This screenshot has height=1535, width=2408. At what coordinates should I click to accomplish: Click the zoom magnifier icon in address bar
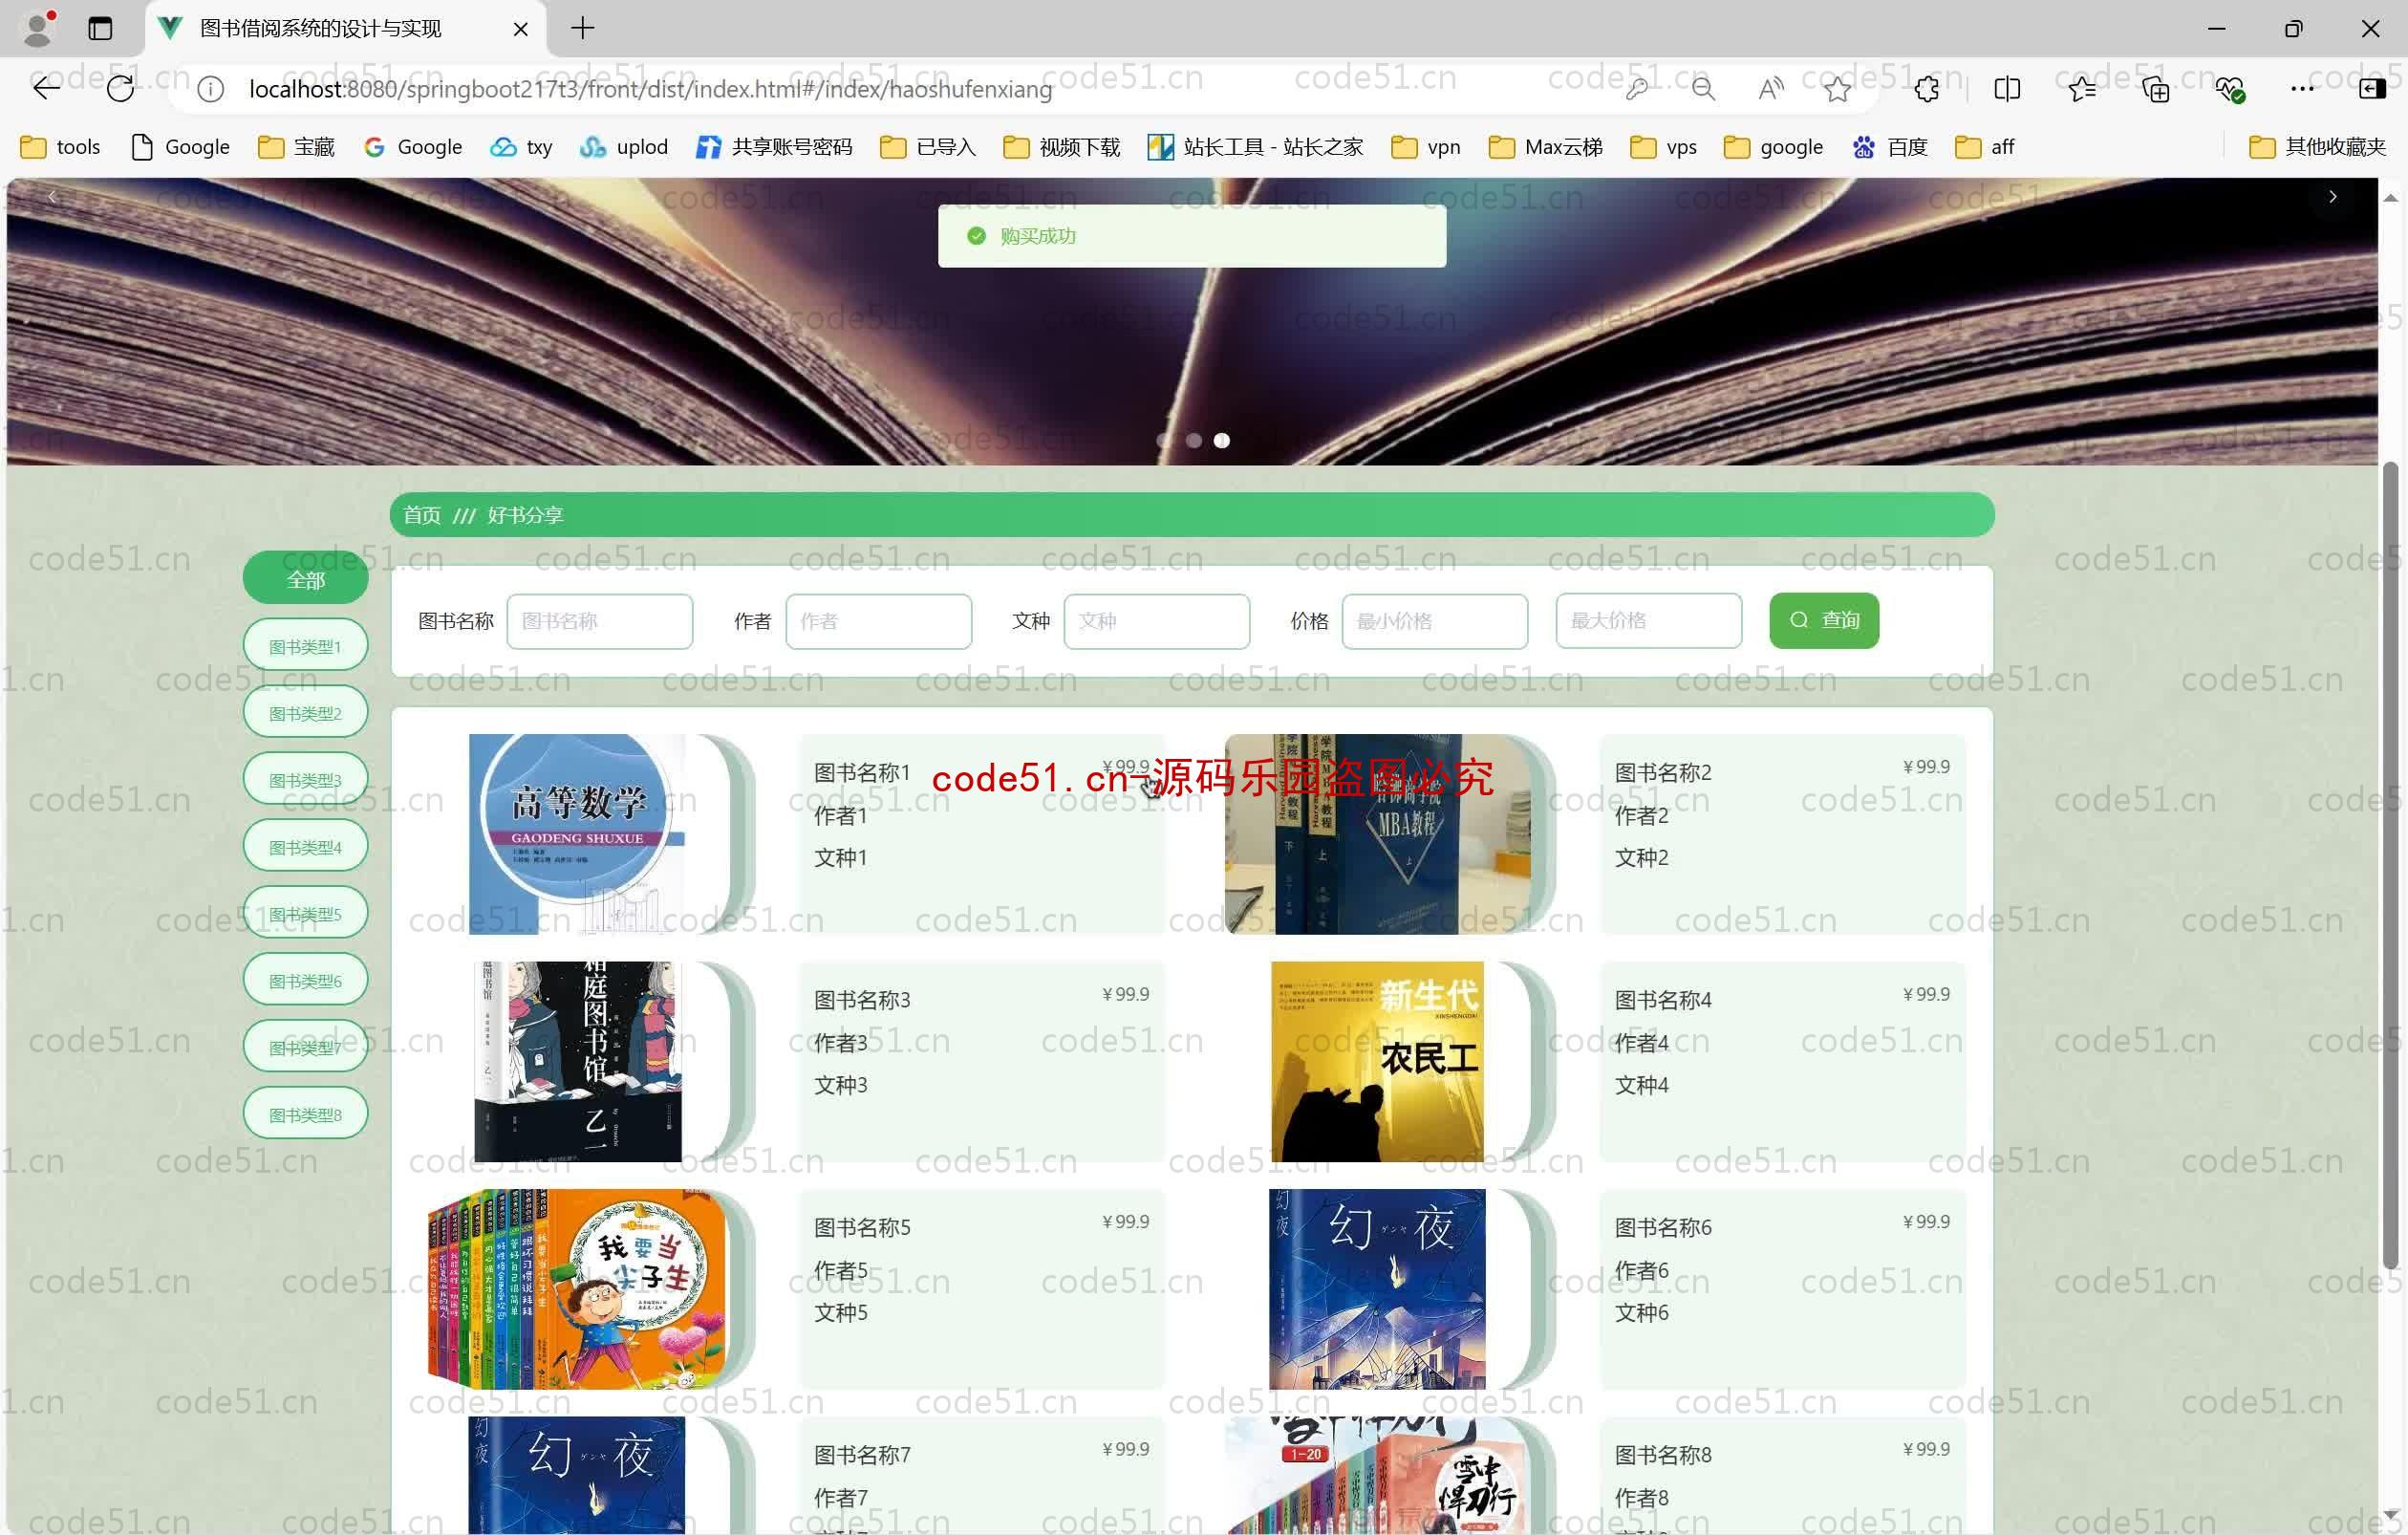click(1703, 89)
